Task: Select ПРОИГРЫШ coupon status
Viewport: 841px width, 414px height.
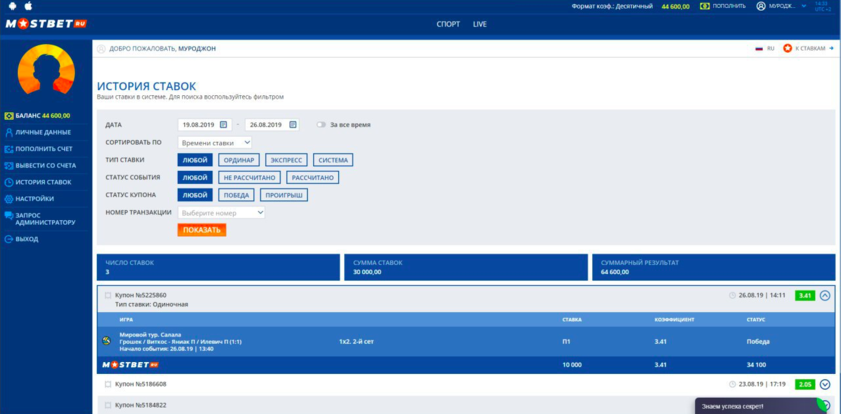Action: point(284,195)
